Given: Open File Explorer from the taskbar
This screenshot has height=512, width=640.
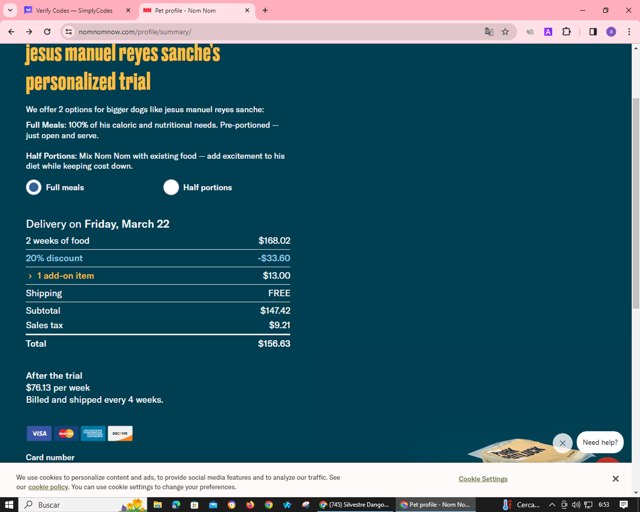Looking at the screenshot, I should [x=158, y=505].
